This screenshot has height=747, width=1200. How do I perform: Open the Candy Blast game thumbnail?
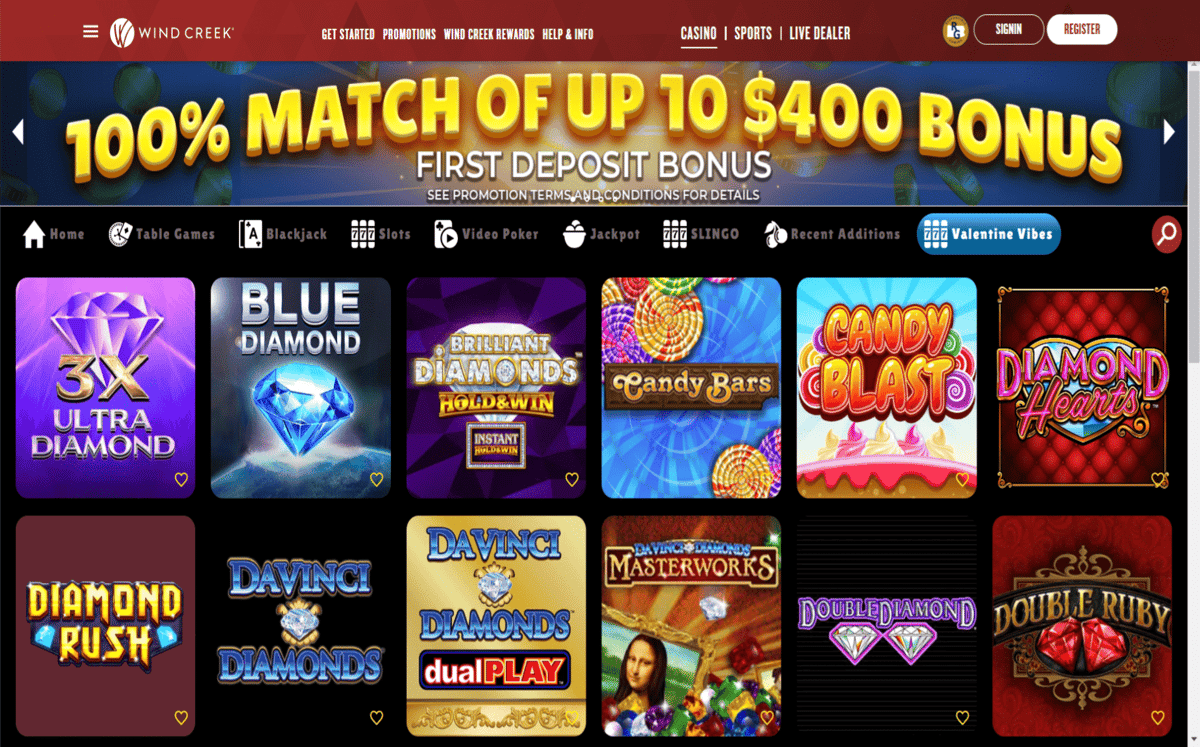pos(886,388)
